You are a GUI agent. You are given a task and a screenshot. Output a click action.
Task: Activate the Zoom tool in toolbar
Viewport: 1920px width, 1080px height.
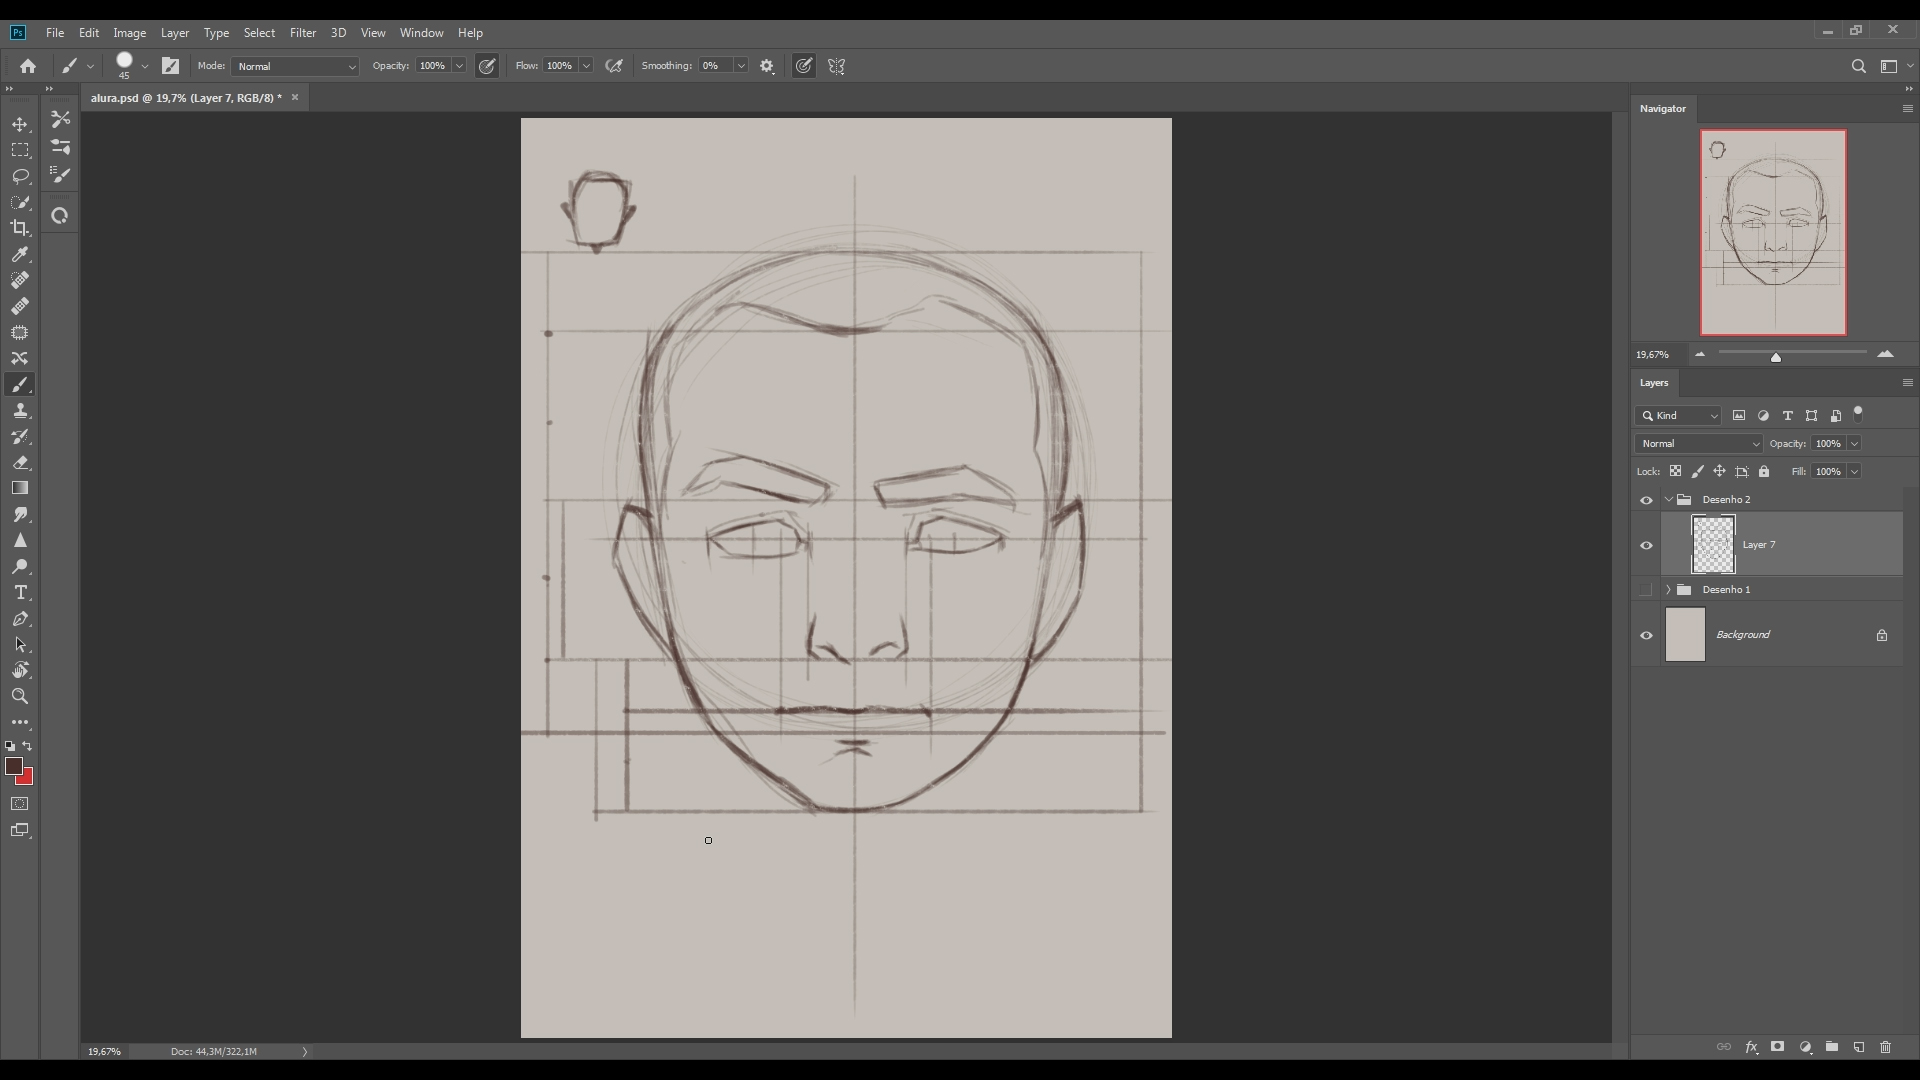coord(20,697)
